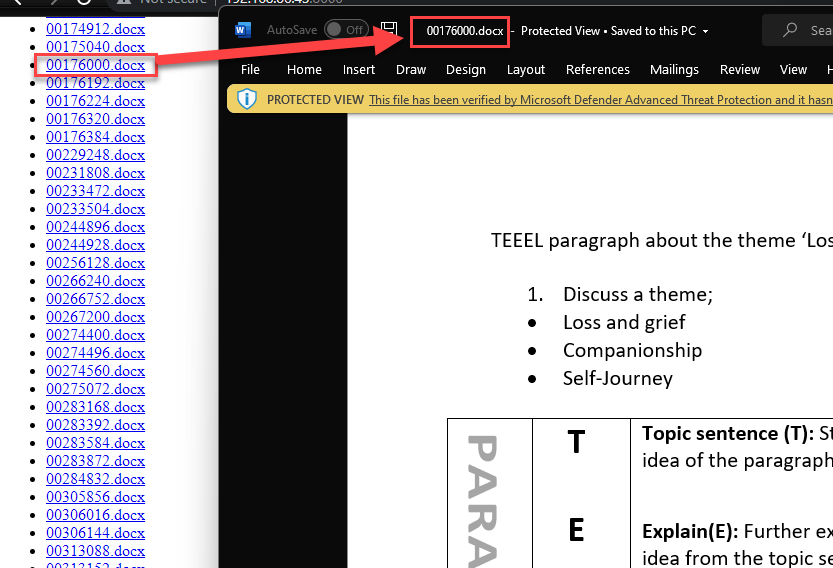Open 00244928.docx link in browser
833x568 pixels.
pyautogui.click(x=96, y=245)
